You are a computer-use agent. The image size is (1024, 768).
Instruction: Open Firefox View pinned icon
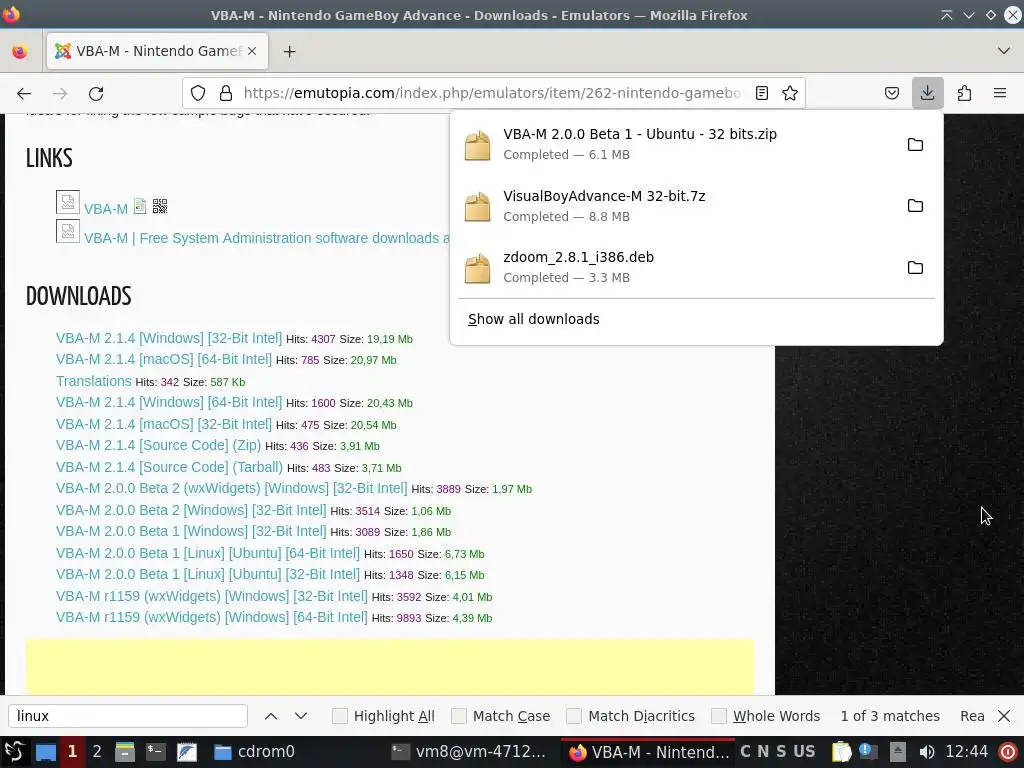click(20, 51)
